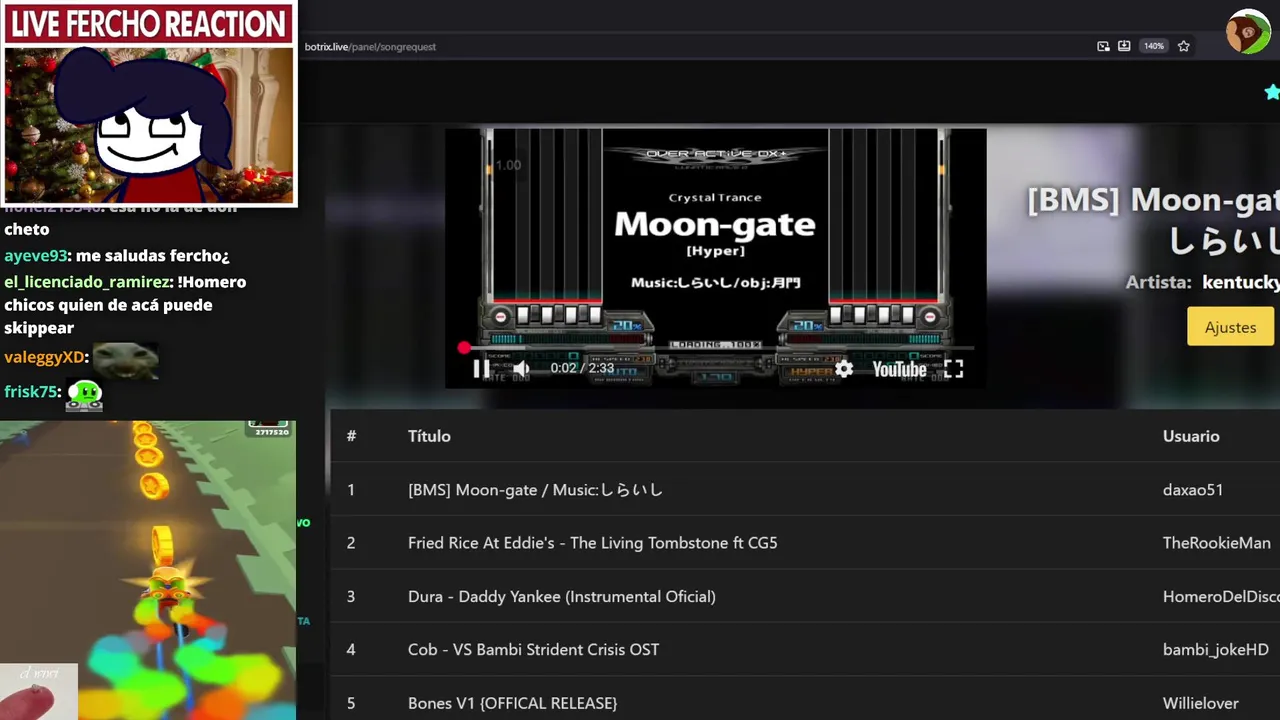Open YouTube player settings gear
Image resolution: width=1280 pixels, height=720 pixels.
click(x=844, y=369)
